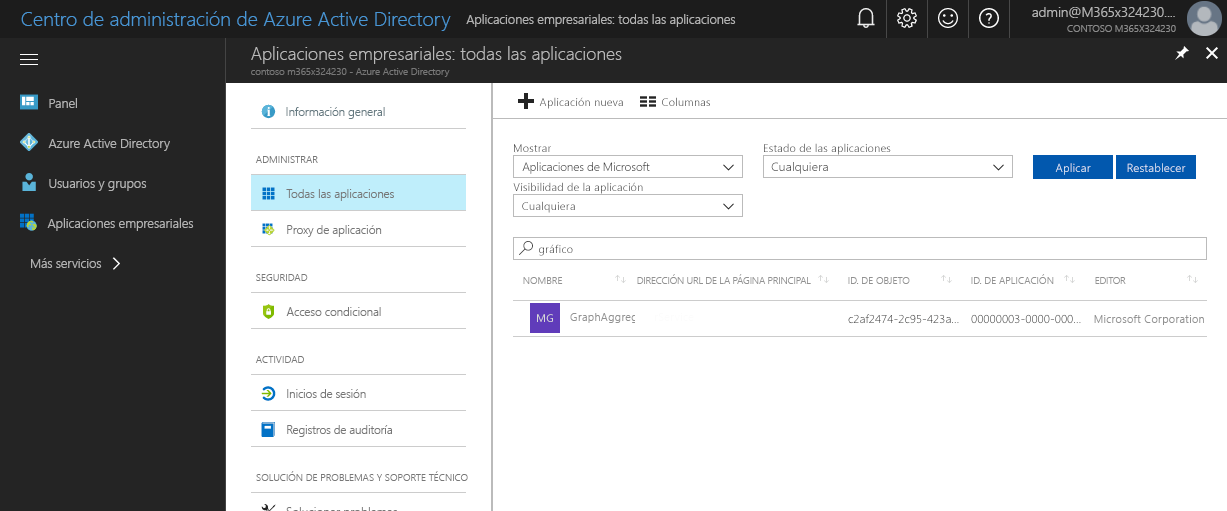Open the settings gear icon
Viewport: 1227px width, 511px height.
click(907, 18)
